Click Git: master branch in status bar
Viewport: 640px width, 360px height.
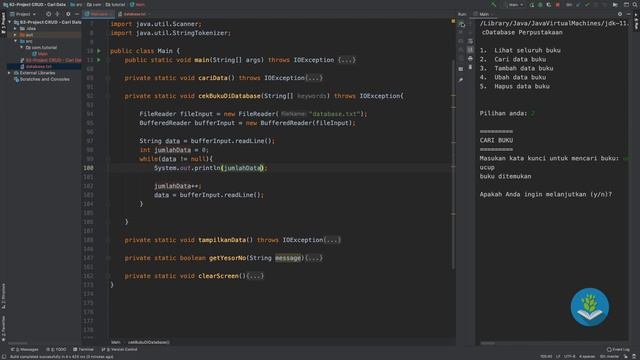[609, 356]
